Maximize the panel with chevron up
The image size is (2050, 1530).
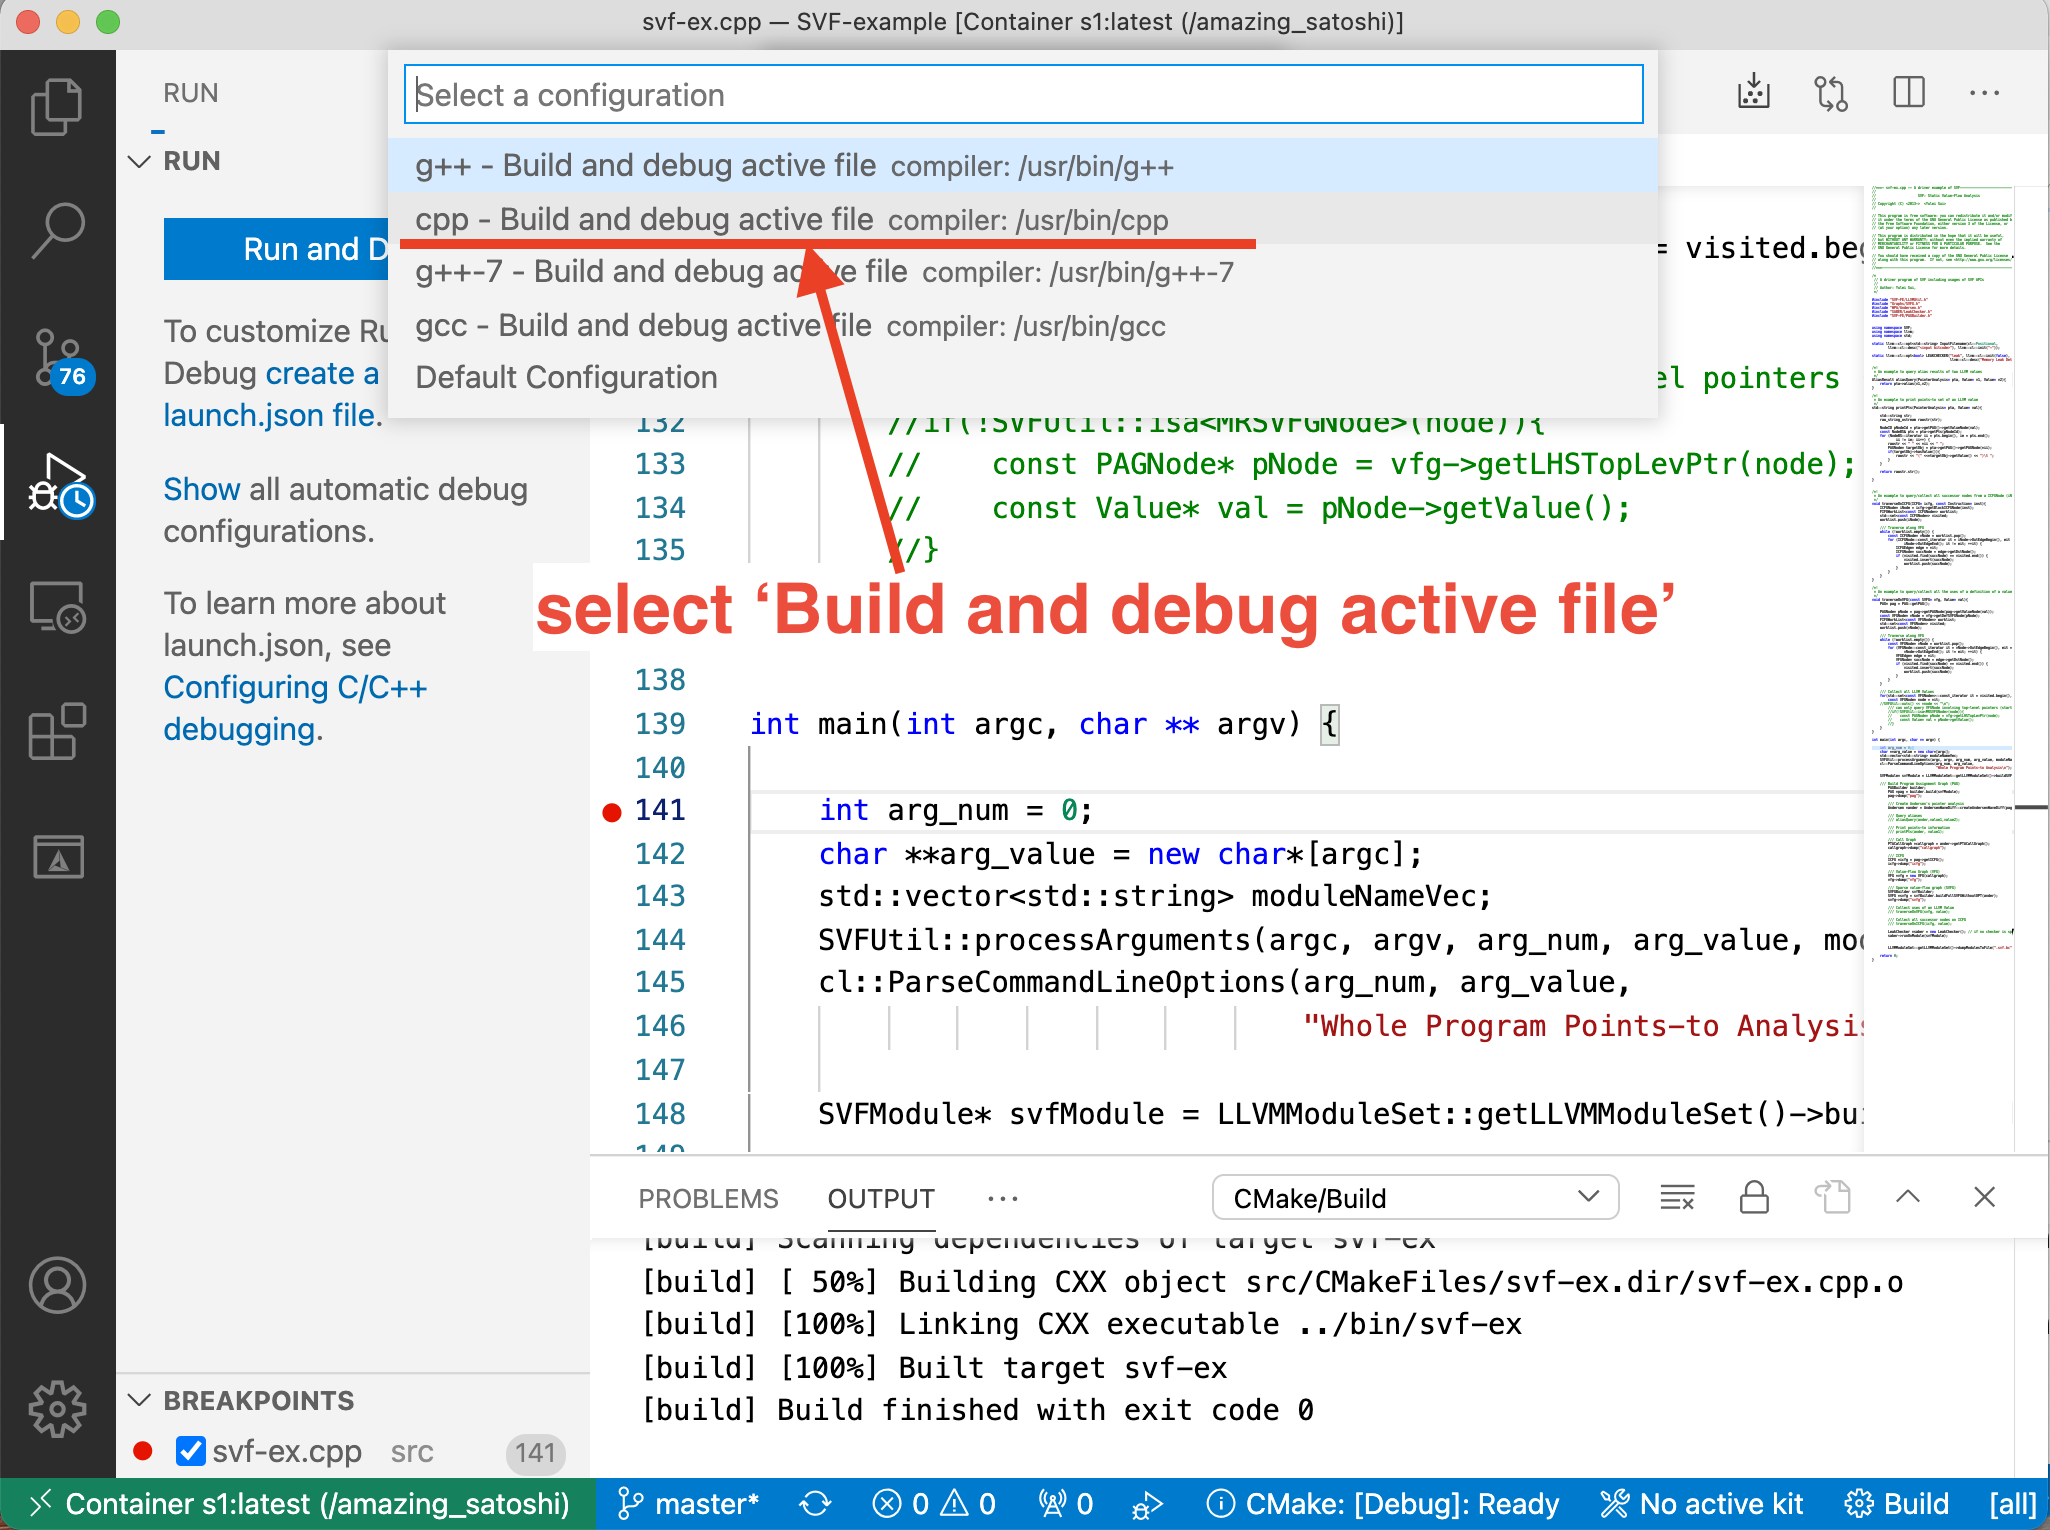coord(1908,1196)
